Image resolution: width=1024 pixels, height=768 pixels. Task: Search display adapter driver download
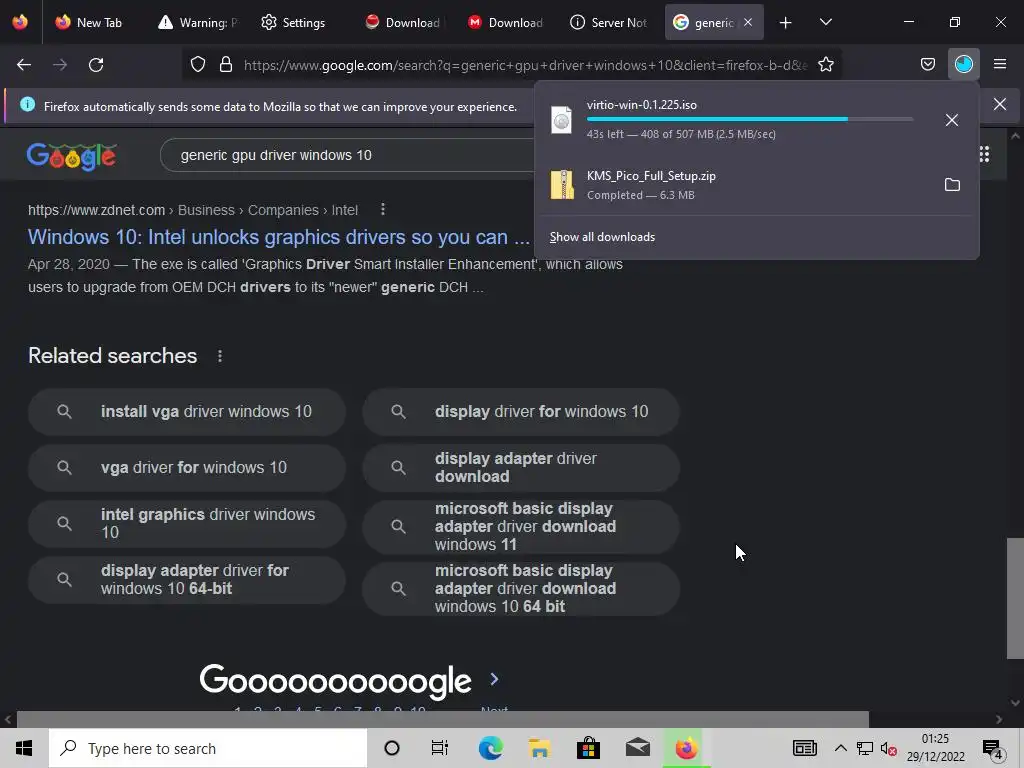(x=521, y=468)
